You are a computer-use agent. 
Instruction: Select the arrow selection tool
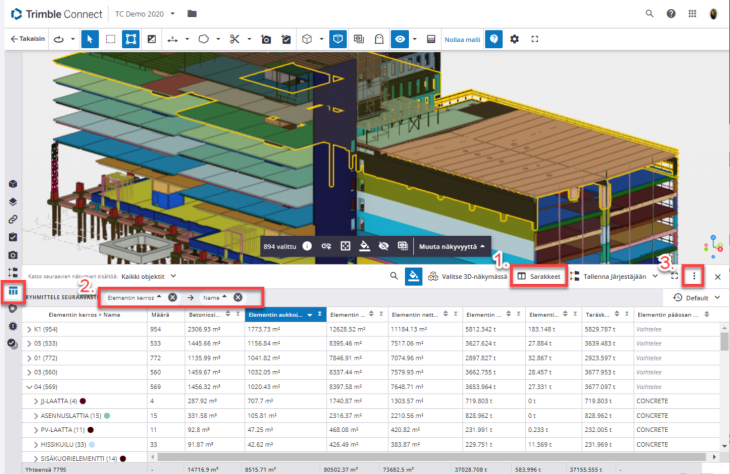(x=88, y=39)
